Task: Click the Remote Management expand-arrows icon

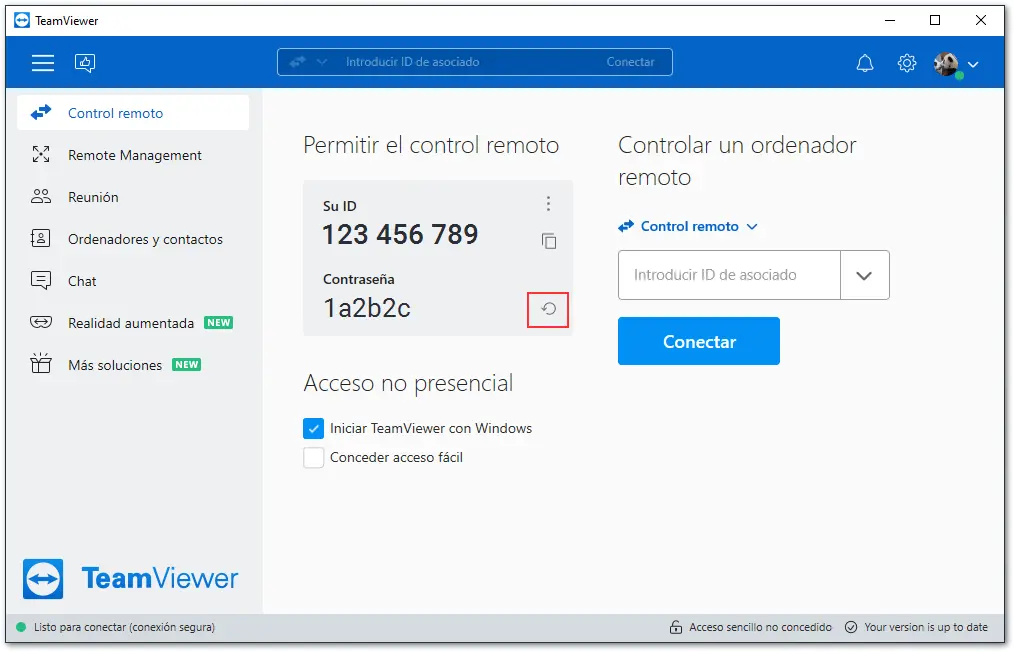Action: coord(41,154)
